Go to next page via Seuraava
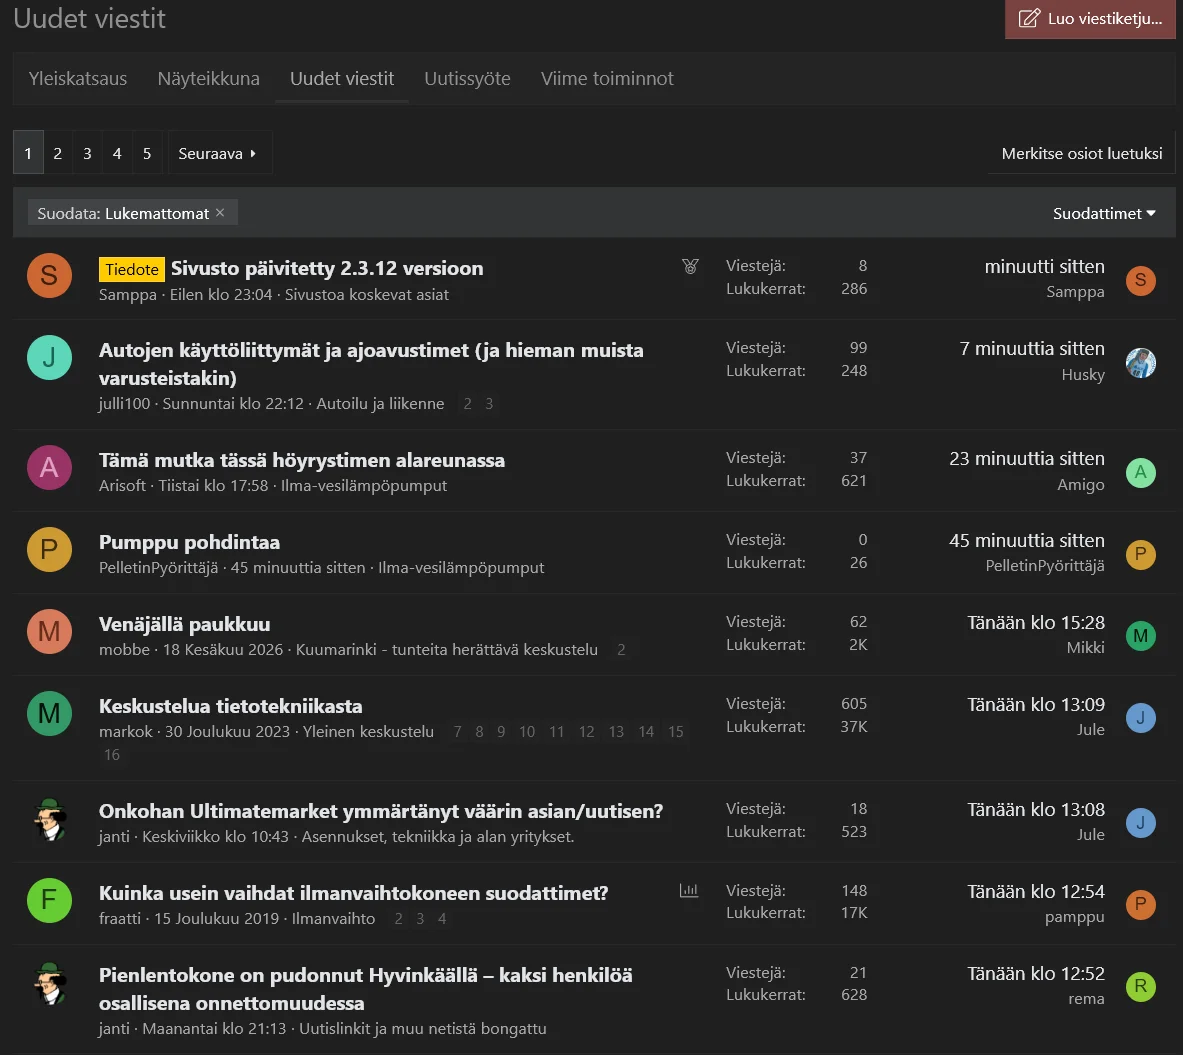1183x1055 pixels. click(x=217, y=153)
